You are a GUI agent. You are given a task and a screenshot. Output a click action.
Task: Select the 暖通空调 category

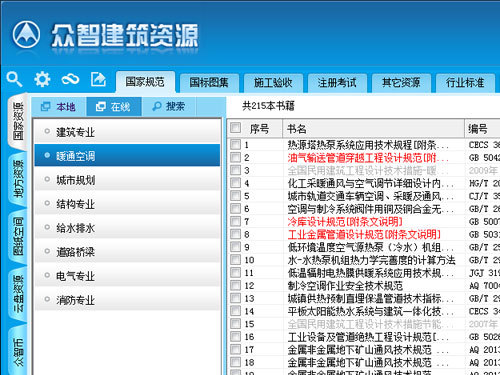tap(127, 155)
